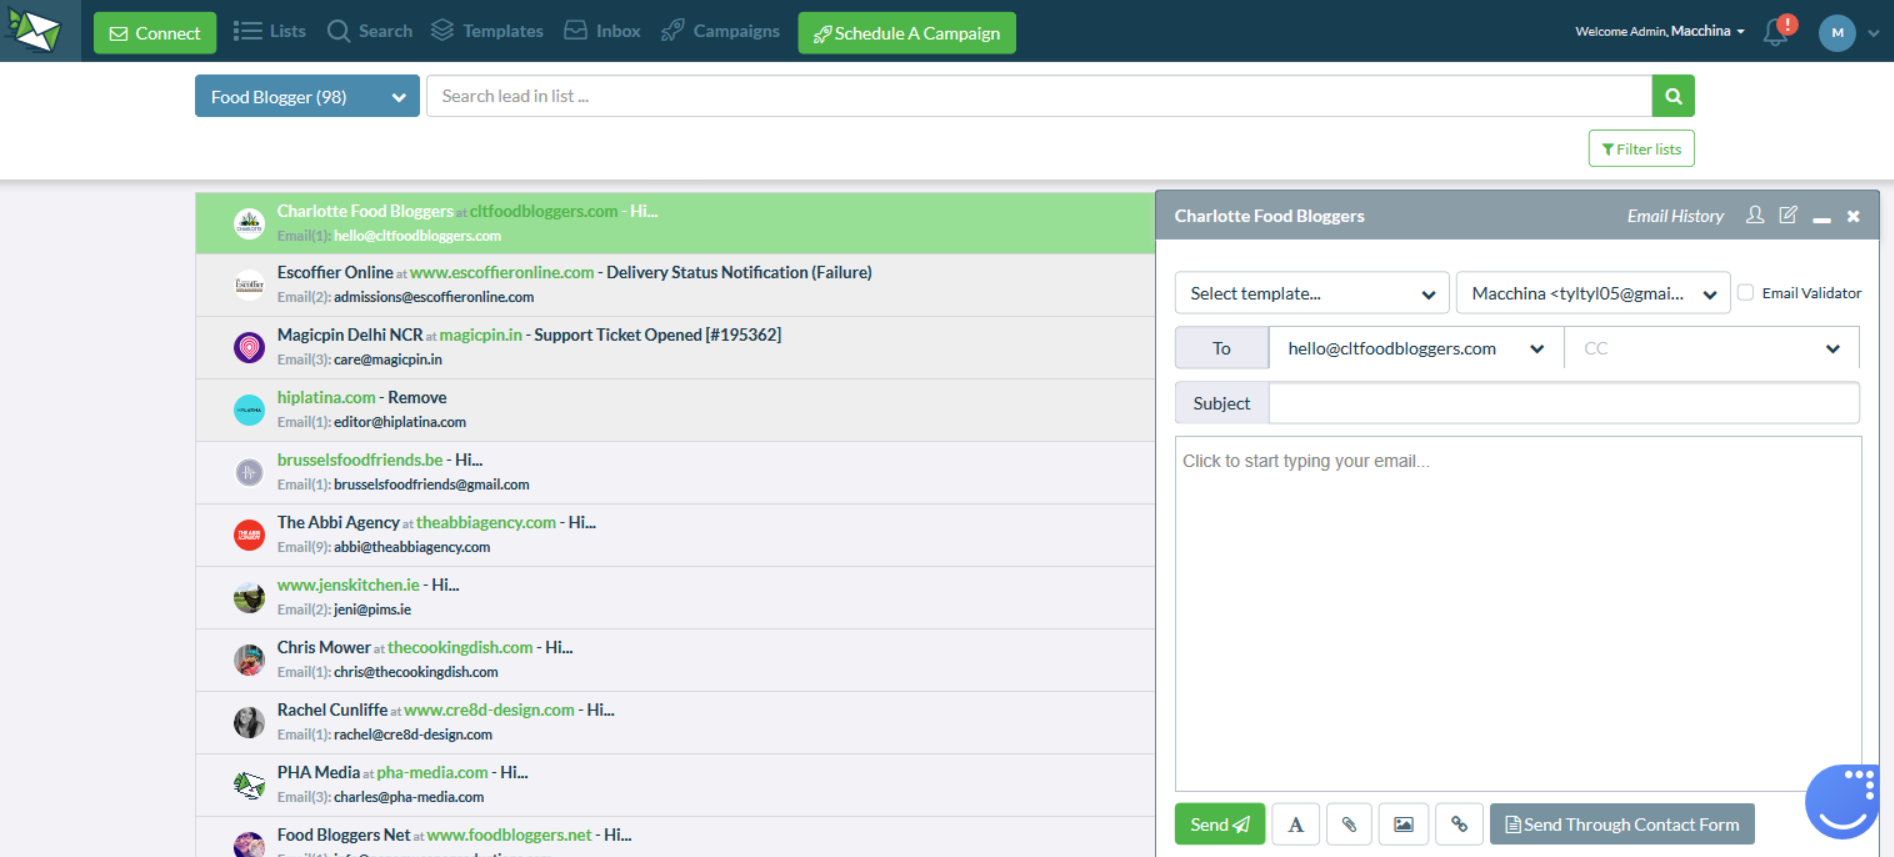Open the text formatting 'A' tool
The width and height of the screenshot is (1894, 857).
(1295, 825)
